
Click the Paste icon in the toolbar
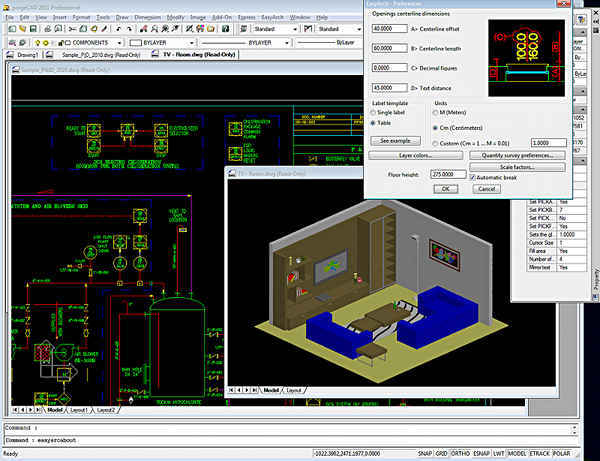(94, 29)
